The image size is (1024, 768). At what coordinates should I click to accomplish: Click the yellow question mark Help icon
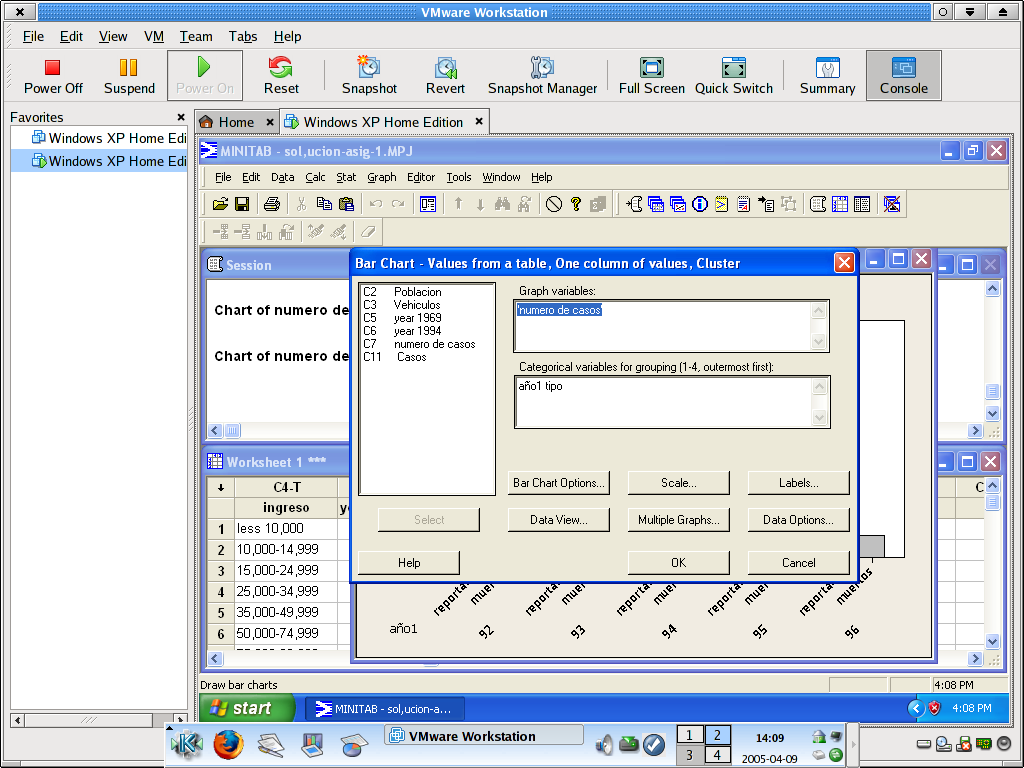pos(575,204)
